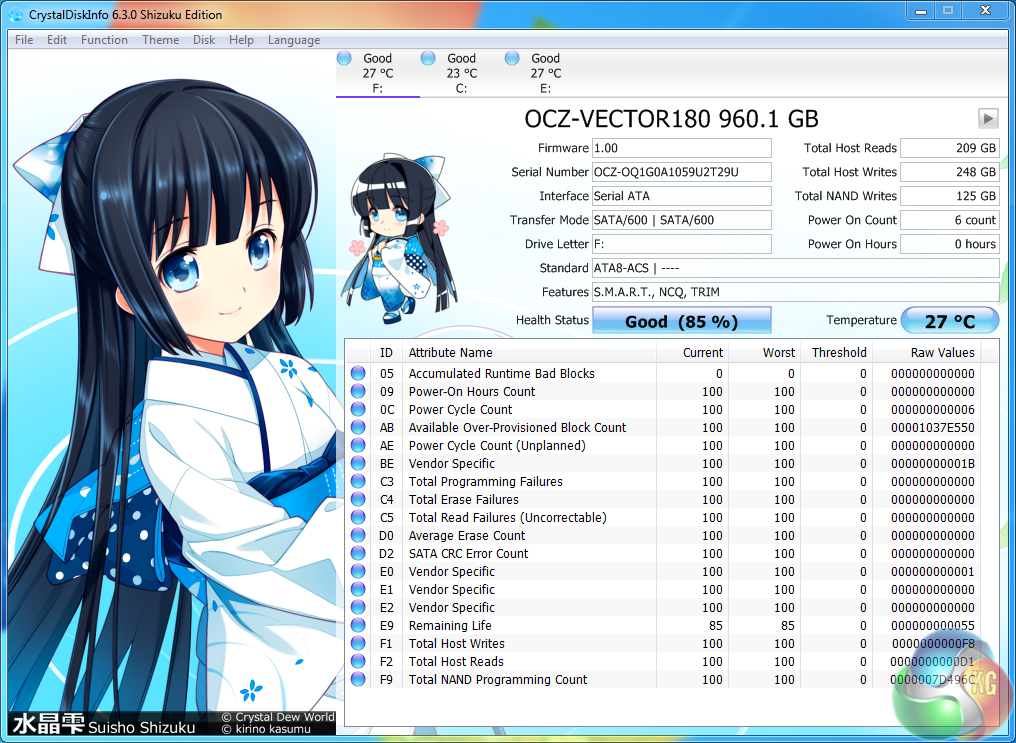Select the Accumulated Runtime Bad Blocks row
This screenshot has height=743, width=1016.
(664, 373)
